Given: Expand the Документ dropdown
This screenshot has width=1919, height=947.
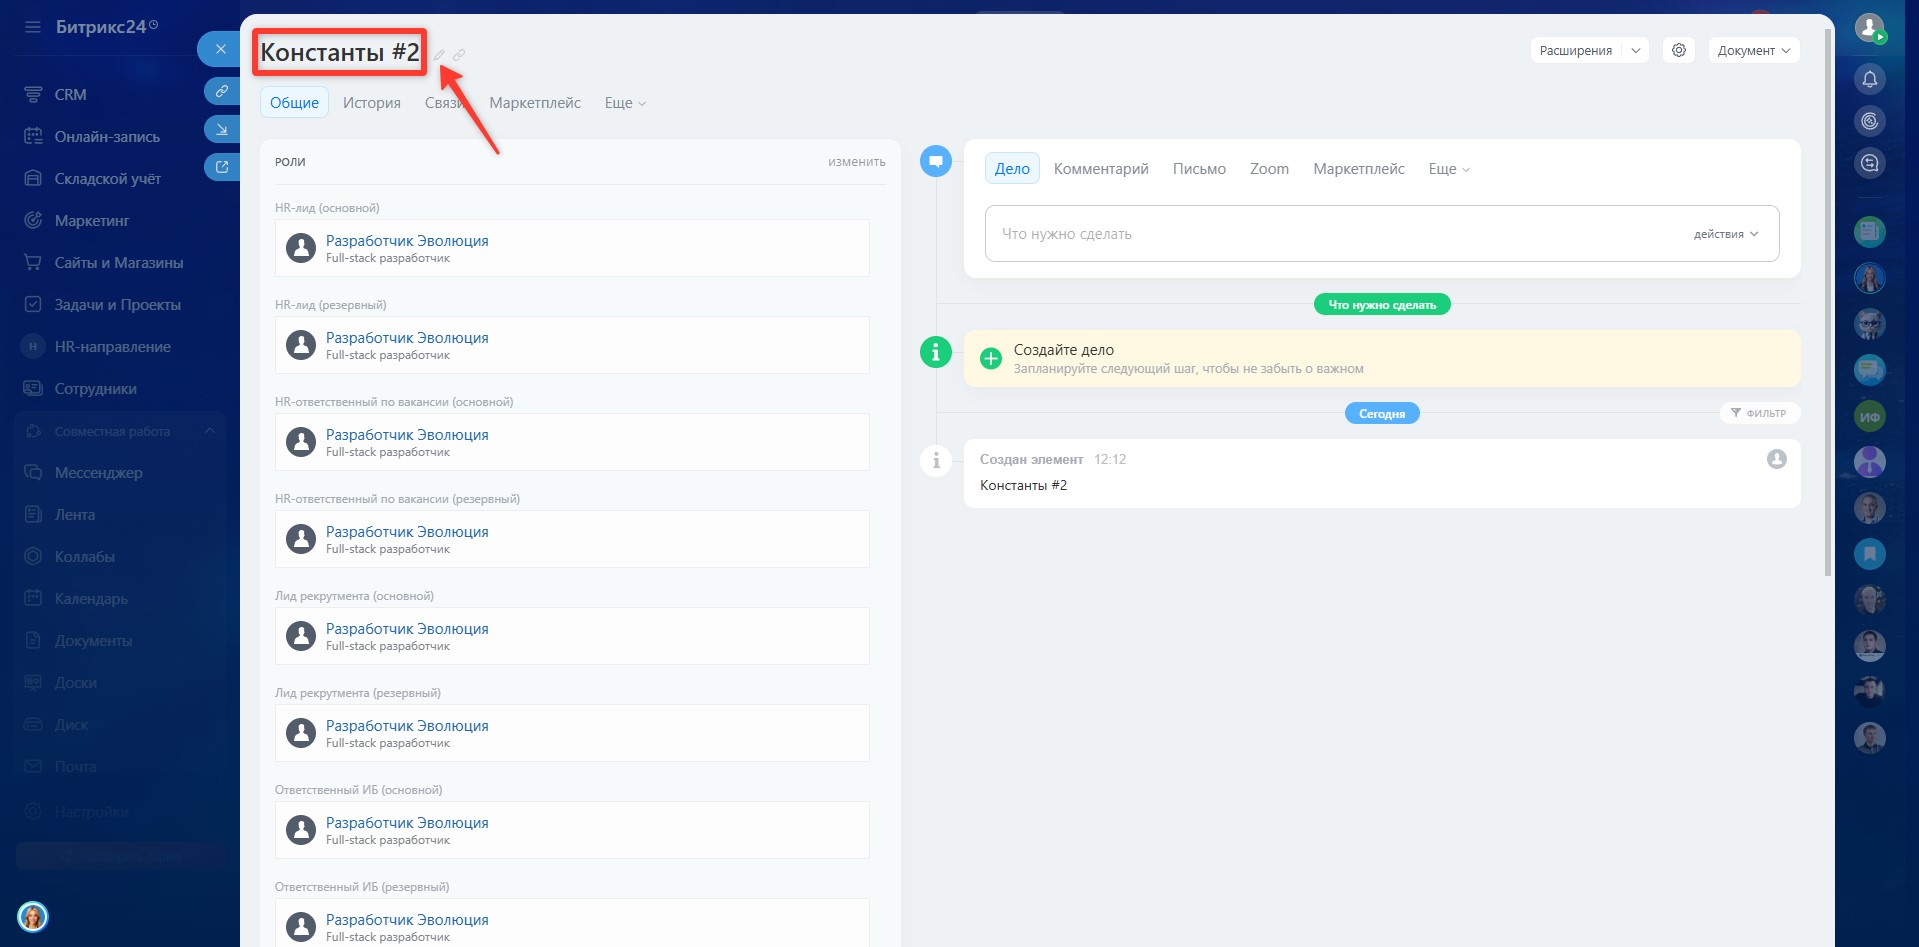Looking at the screenshot, I should (1753, 50).
